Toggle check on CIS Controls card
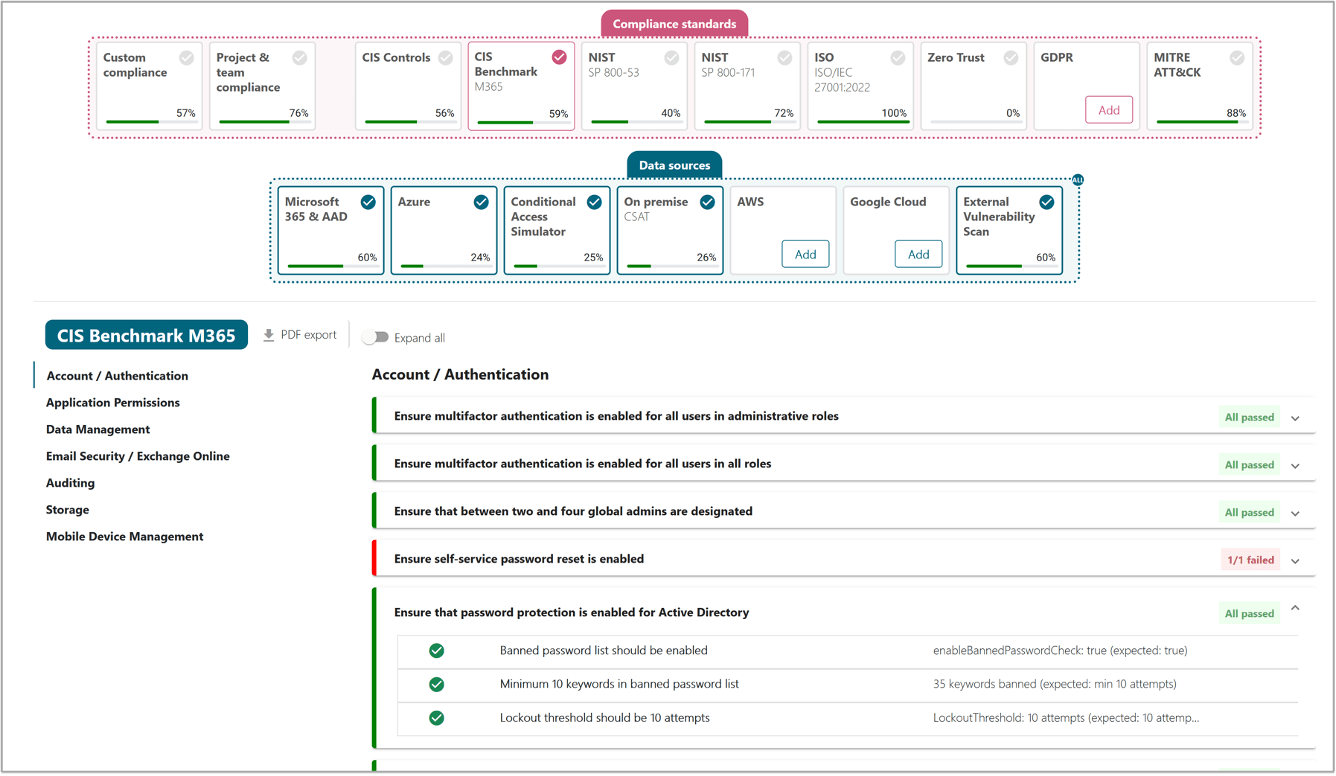 [446, 58]
